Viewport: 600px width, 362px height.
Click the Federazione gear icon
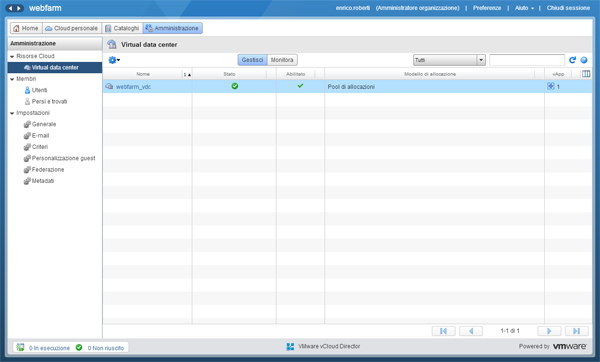coord(27,170)
